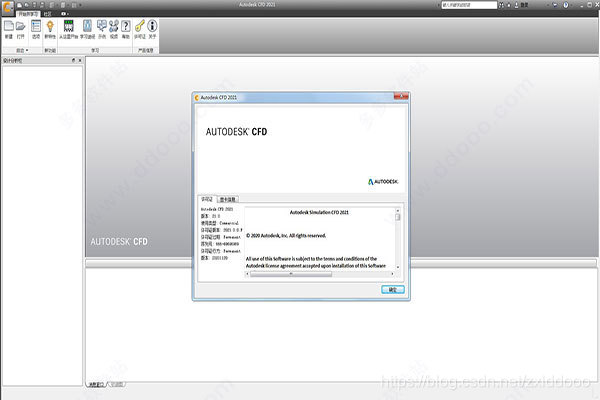Image resolution: width=600 pixels, height=400 pixels.
Task: Click the OK (确定) button in dialog
Action: 392,289
